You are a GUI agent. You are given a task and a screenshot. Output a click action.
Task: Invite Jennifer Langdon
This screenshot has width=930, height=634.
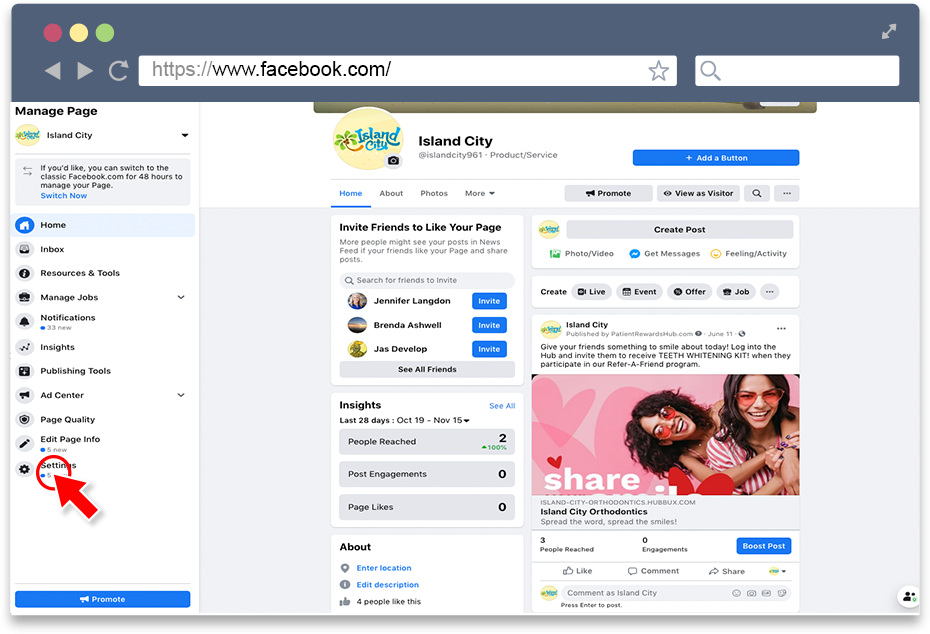point(489,301)
